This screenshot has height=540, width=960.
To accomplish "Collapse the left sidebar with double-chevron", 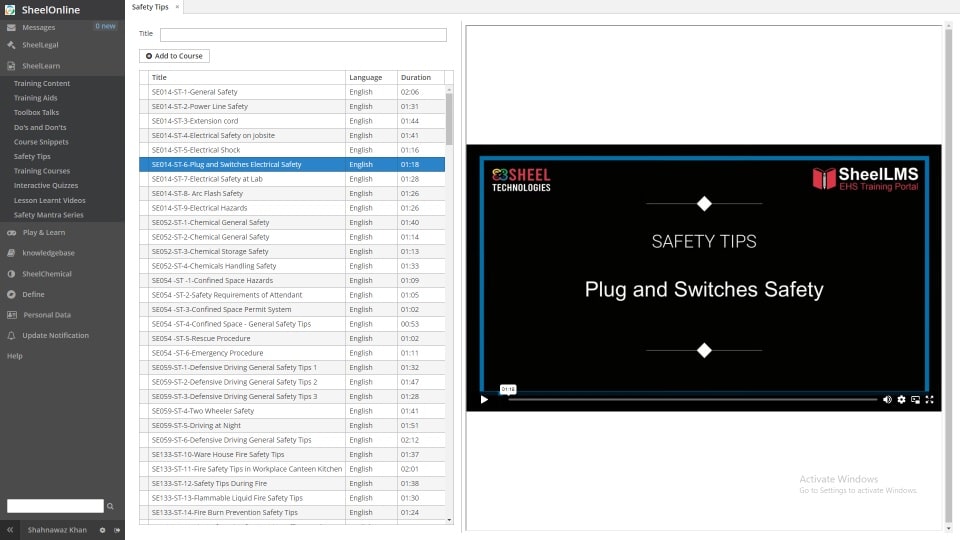I will [10, 530].
